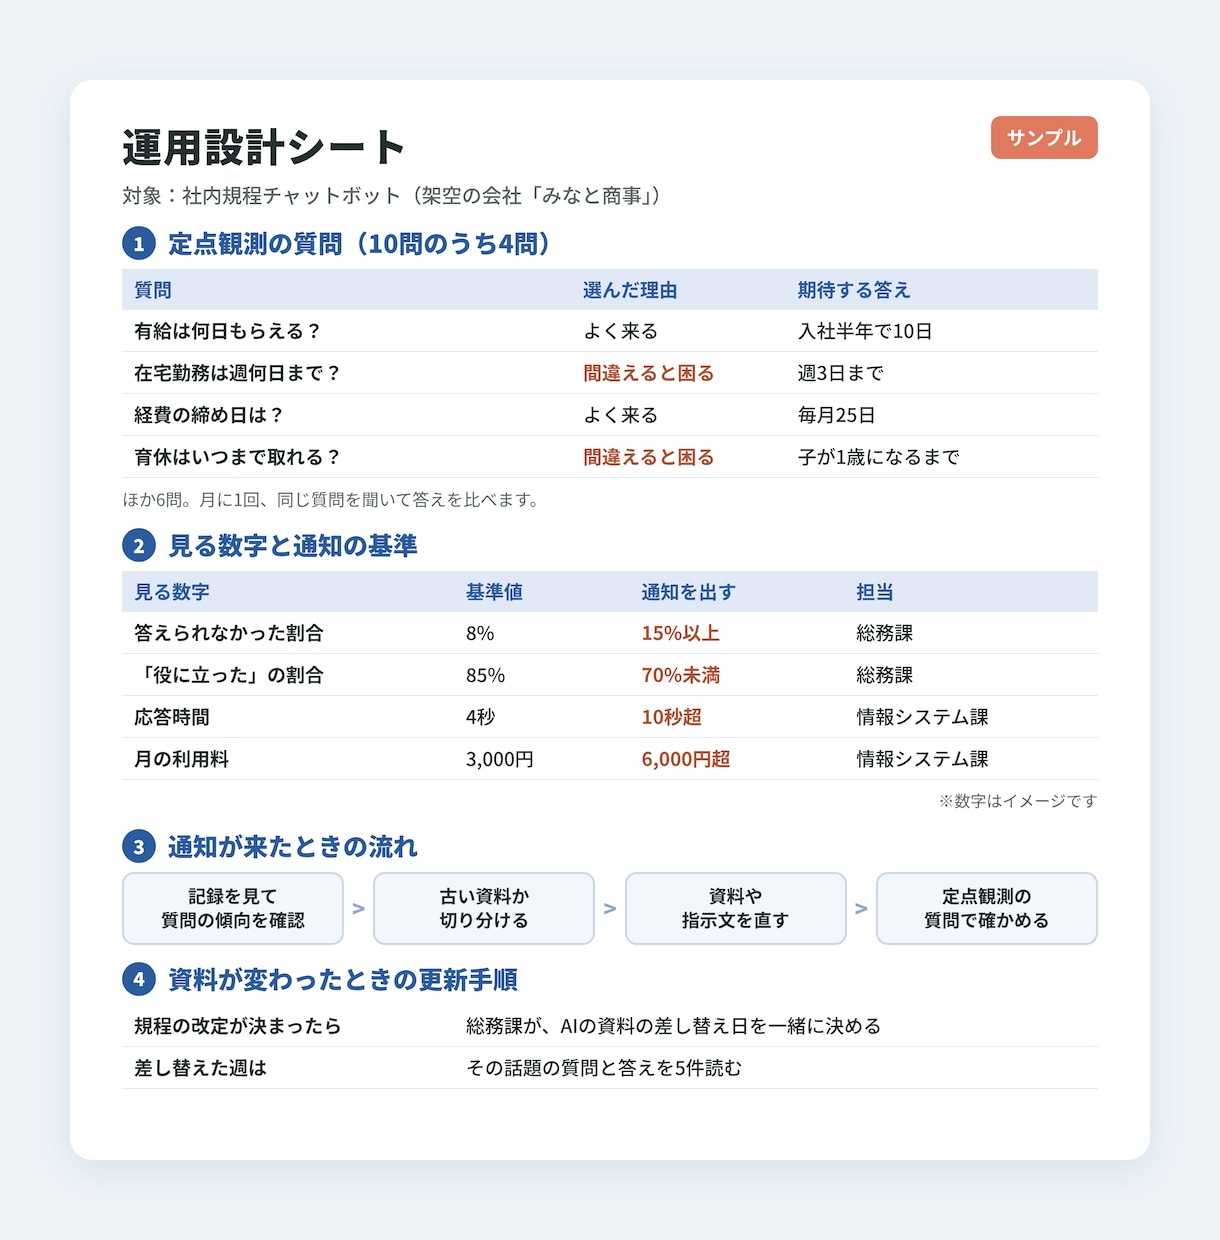The image size is (1220, 1240).
Task: Select the cell 月の利用料
Action: coord(181,759)
